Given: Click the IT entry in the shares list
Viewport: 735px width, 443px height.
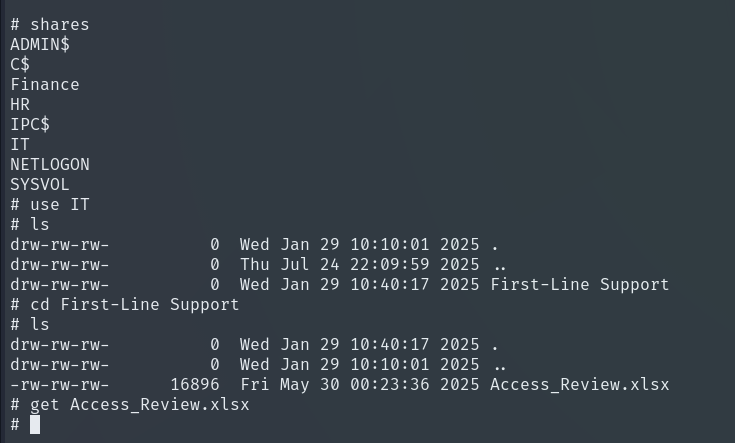Looking at the screenshot, I should [20, 144].
